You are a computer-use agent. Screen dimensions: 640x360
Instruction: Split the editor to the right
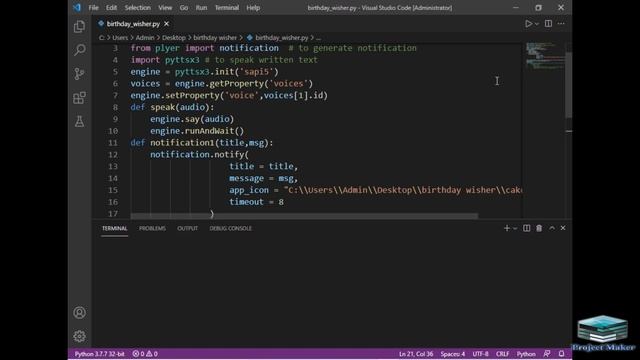tap(548, 24)
